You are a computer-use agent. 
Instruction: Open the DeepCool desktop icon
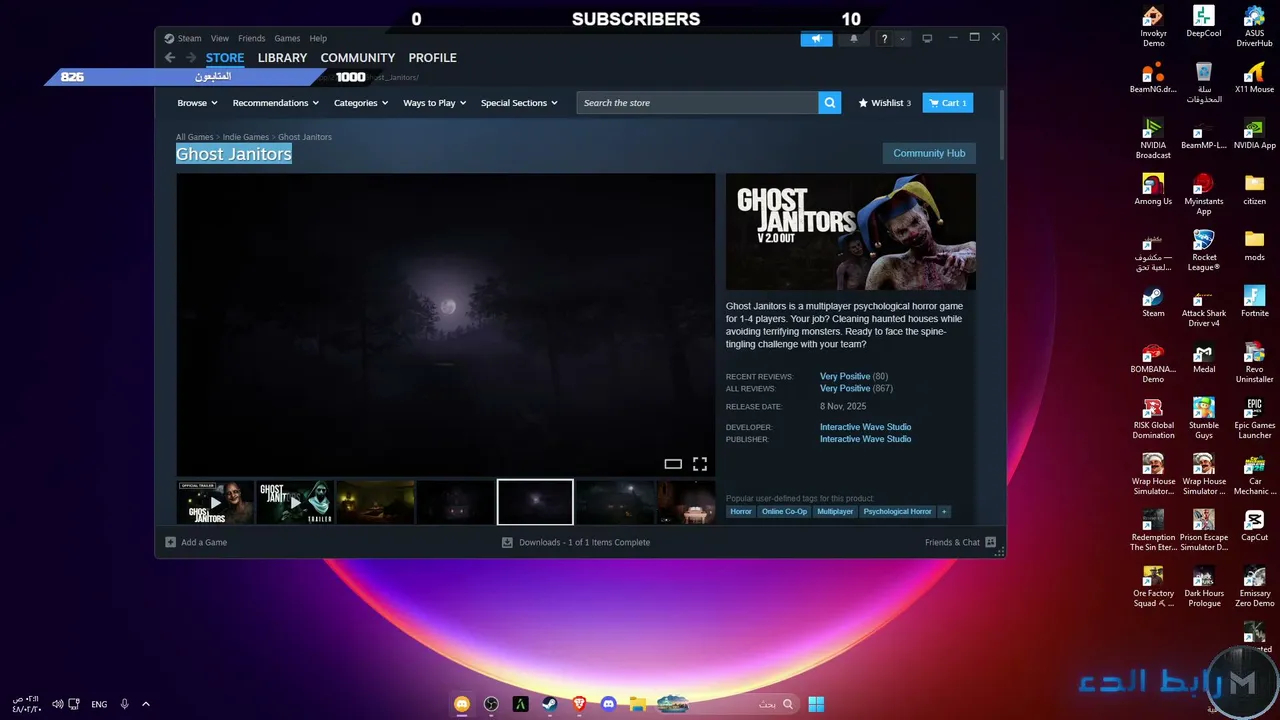coord(1204,22)
